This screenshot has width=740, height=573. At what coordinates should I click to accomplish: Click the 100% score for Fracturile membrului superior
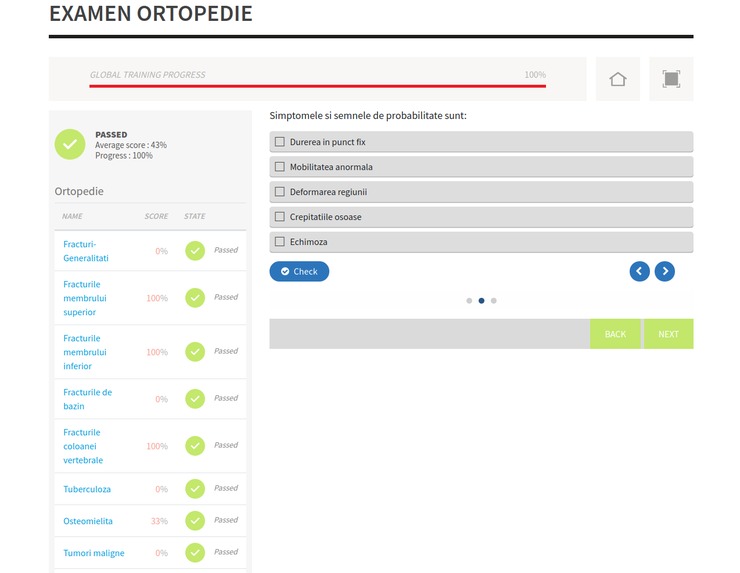click(x=157, y=298)
